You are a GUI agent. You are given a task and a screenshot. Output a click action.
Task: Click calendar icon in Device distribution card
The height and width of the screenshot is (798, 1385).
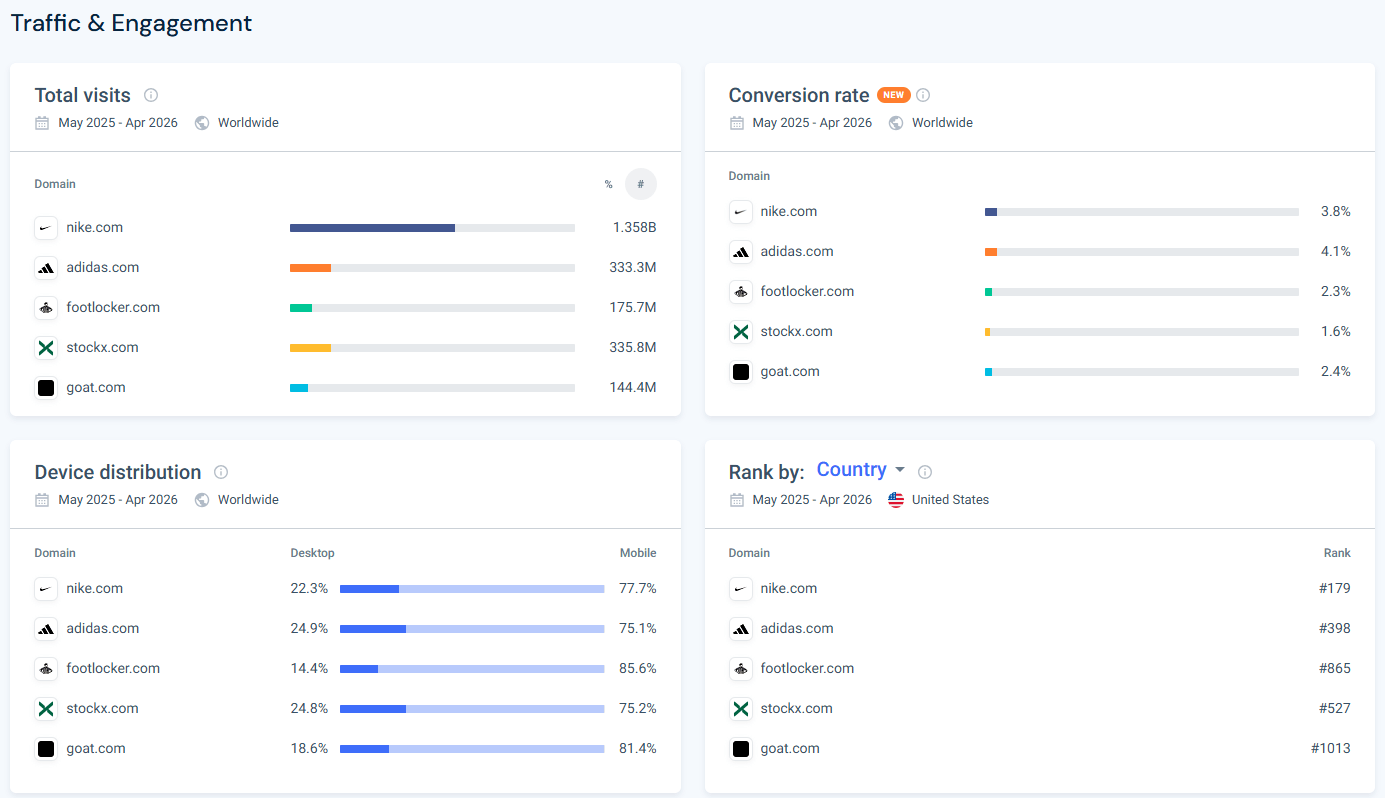pyautogui.click(x=42, y=500)
